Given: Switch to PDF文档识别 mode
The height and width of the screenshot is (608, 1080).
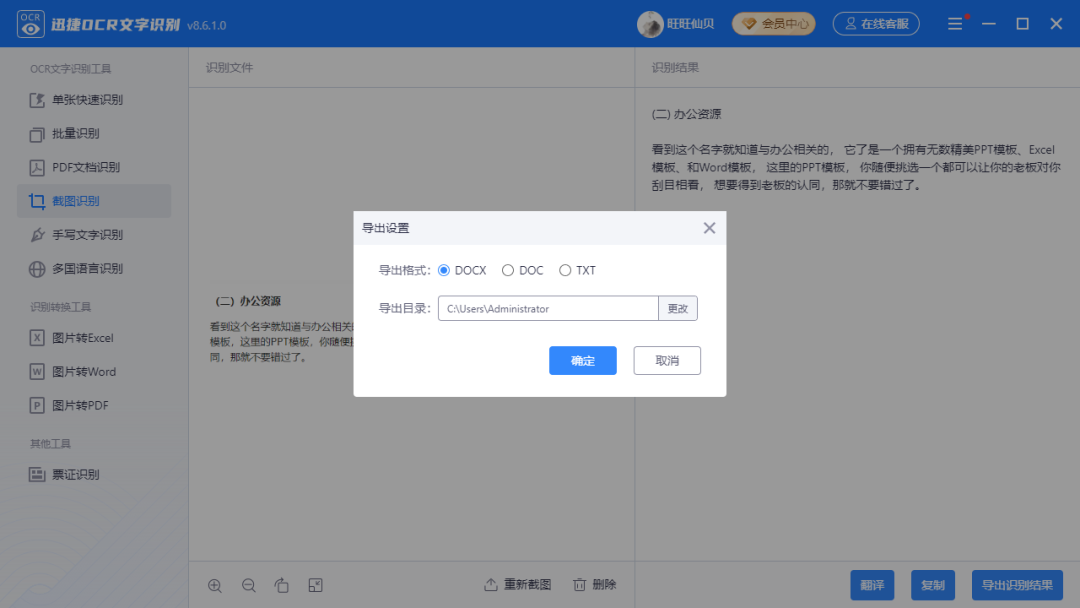Looking at the screenshot, I should [x=80, y=167].
